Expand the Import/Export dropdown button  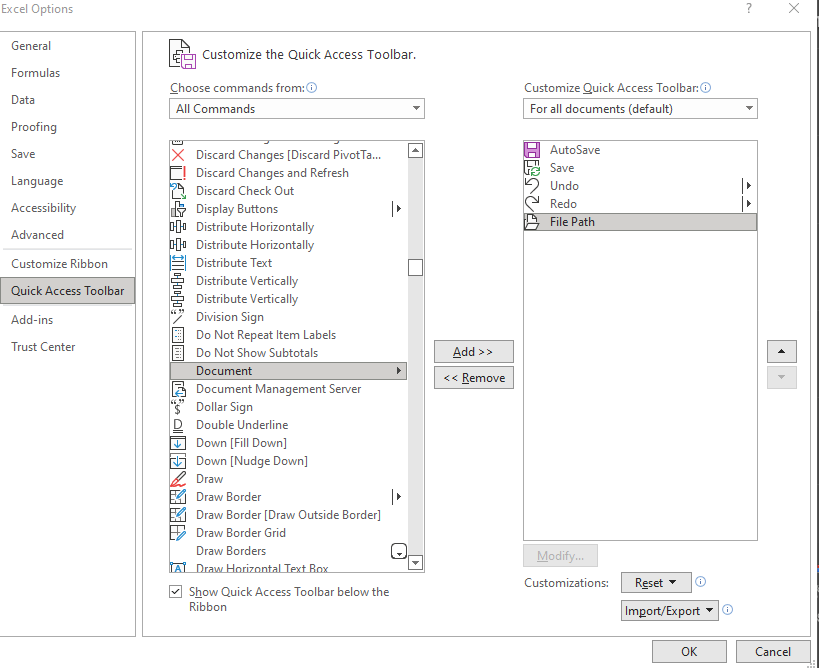669,611
